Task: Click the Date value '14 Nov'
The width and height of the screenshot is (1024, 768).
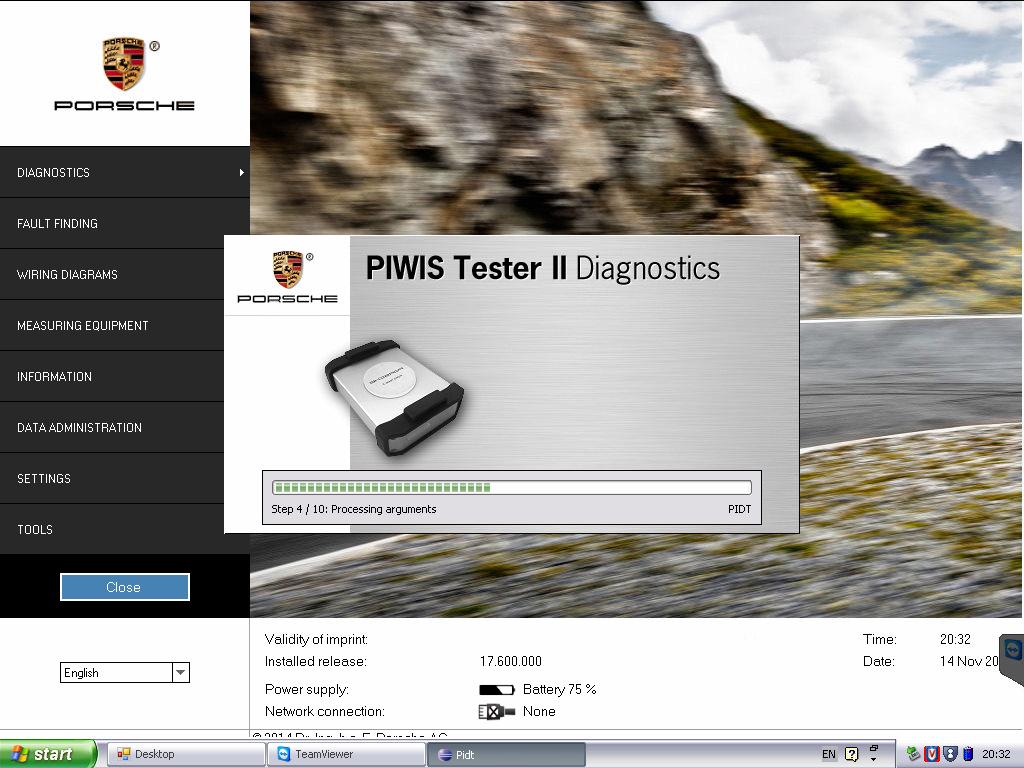Action: pos(969,662)
